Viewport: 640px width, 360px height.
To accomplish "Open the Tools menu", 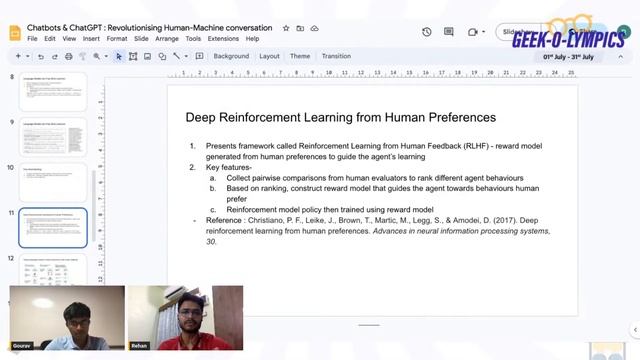I will 193,39.
